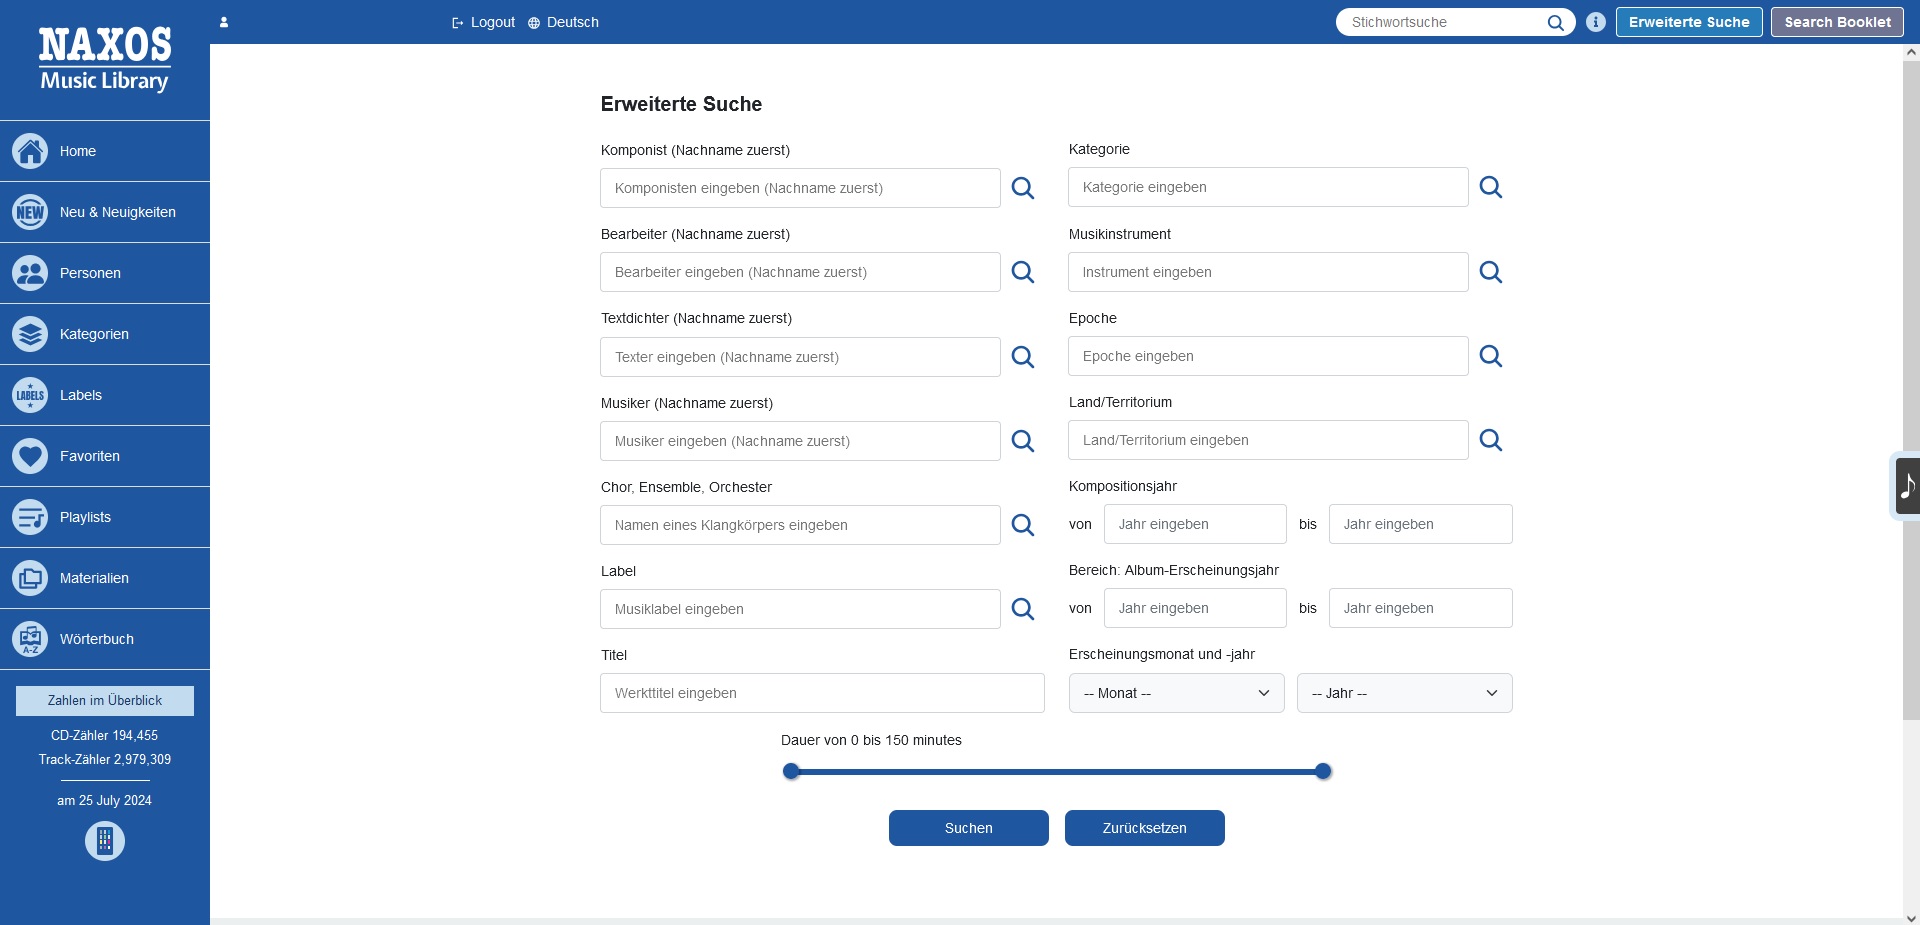Click the Stichwortsuche magnifier icon
This screenshot has height=925, width=1920.
pyautogui.click(x=1555, y=23)
